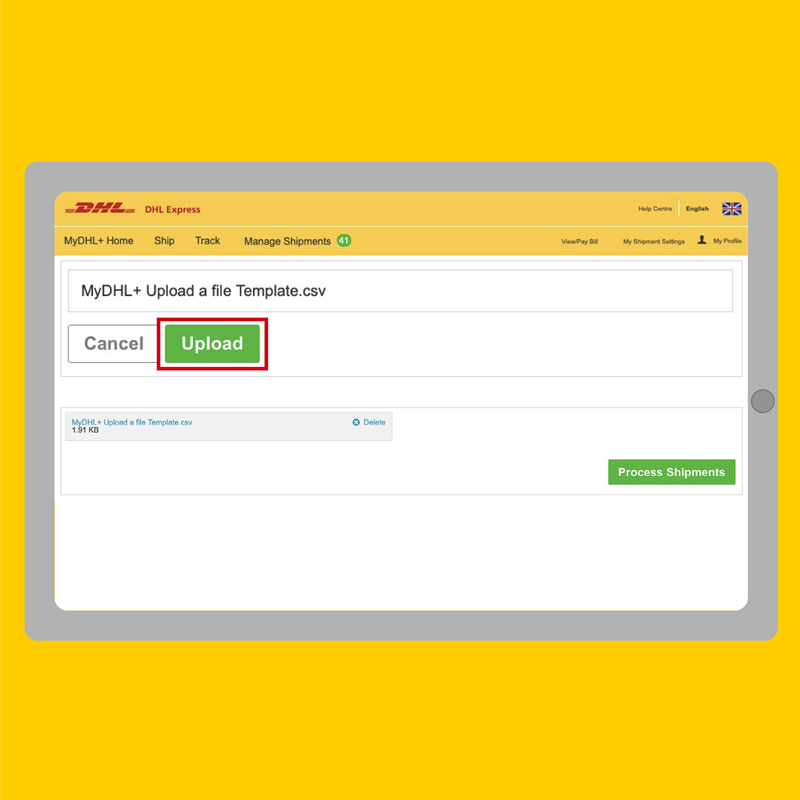This screenshot has height=800, width=800.
Task: Click the file name input field
Action: pos(401,291)
